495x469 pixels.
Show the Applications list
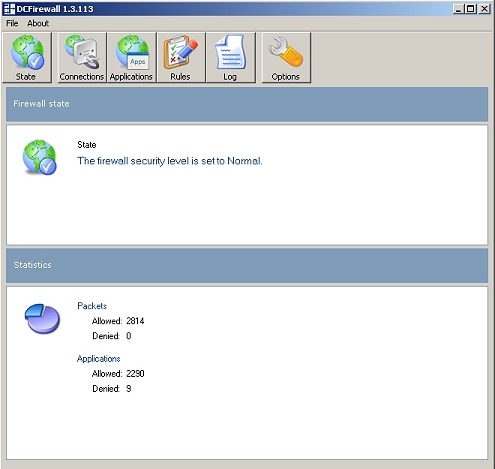[x=131, y=58]
